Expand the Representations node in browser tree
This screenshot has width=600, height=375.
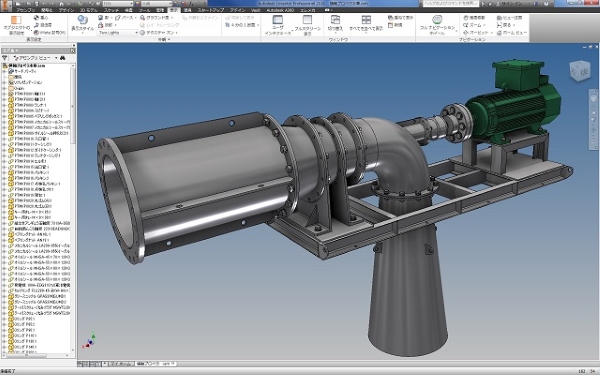point(4,82)
